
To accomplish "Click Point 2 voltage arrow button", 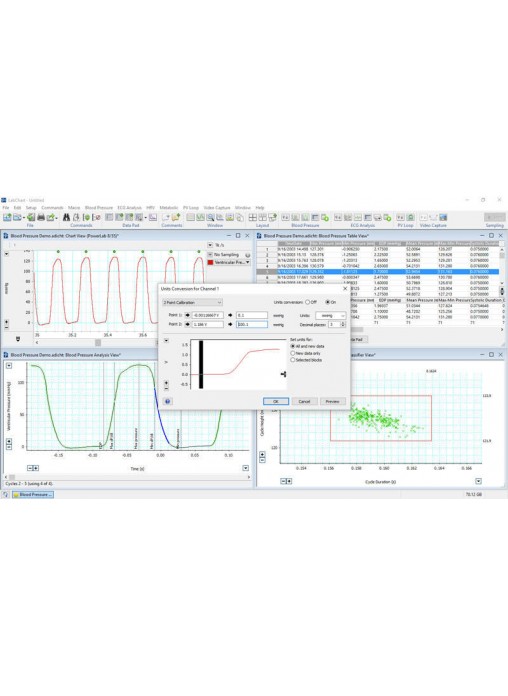I will point(187,324).
